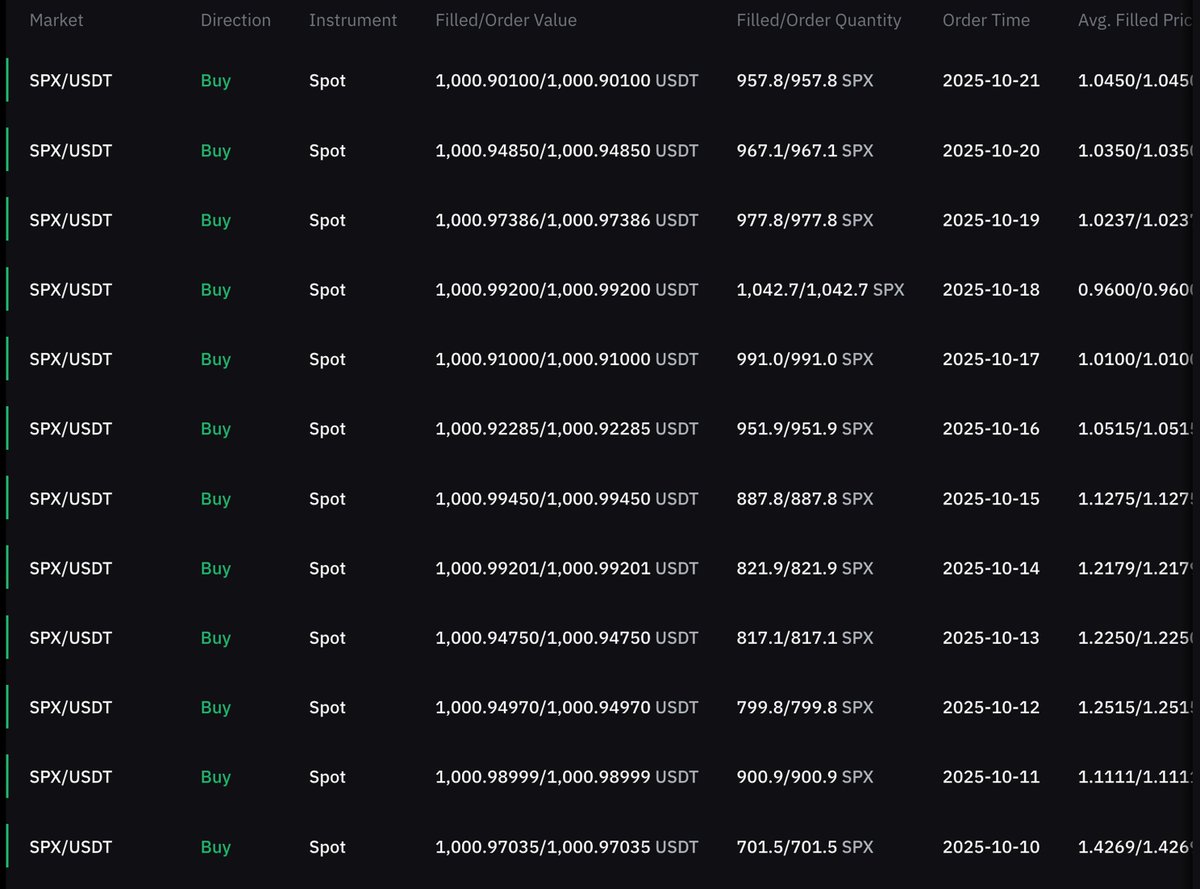This screenshot has height=889, width=1200.
Task: Click quantity 991.0/991.0 SPX
Action: 805,359
